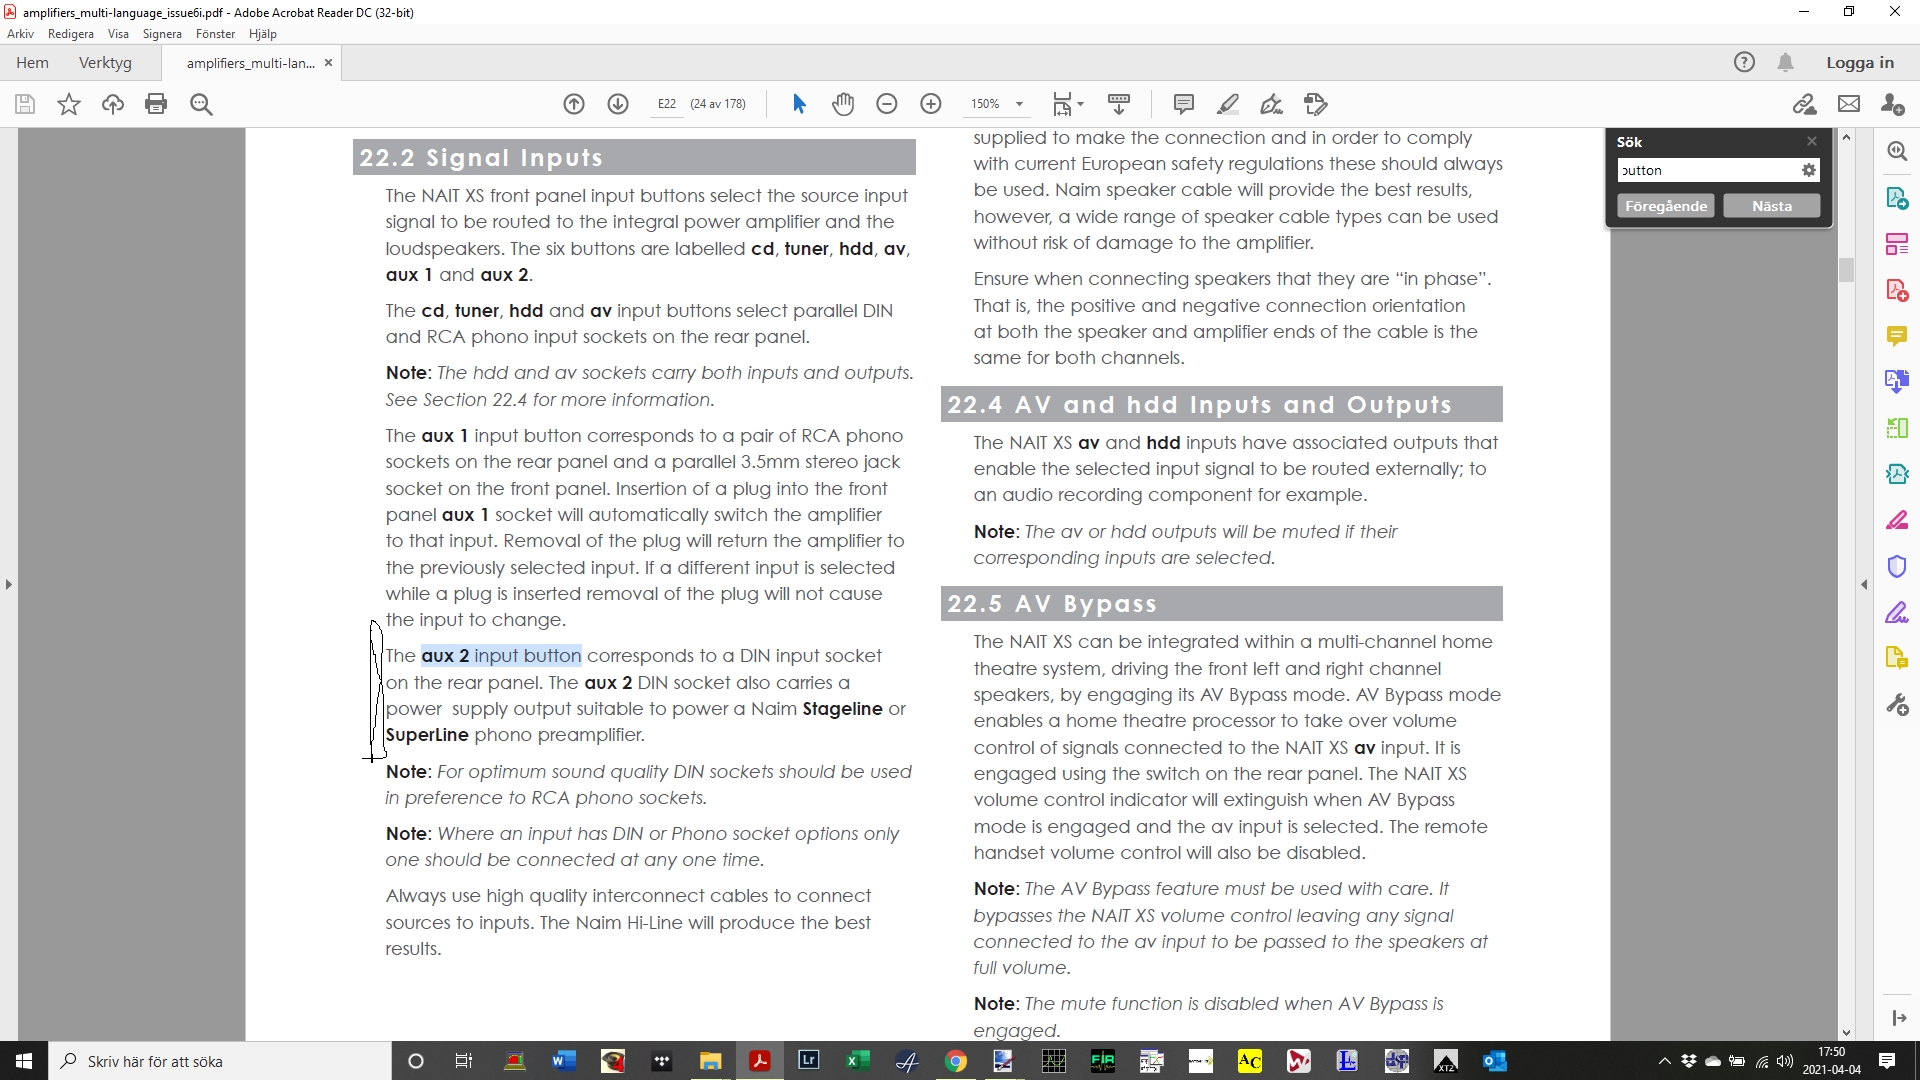Close the Sök search panel
1920x1080 pixels.
(1811, 141)
